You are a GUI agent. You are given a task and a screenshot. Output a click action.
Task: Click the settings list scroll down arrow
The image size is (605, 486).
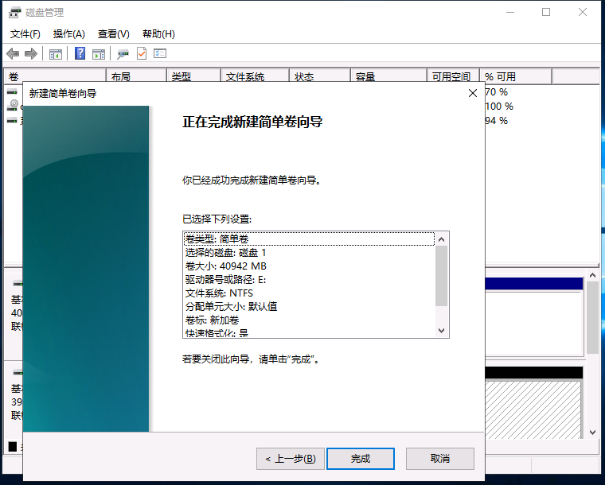pos(442,331)
